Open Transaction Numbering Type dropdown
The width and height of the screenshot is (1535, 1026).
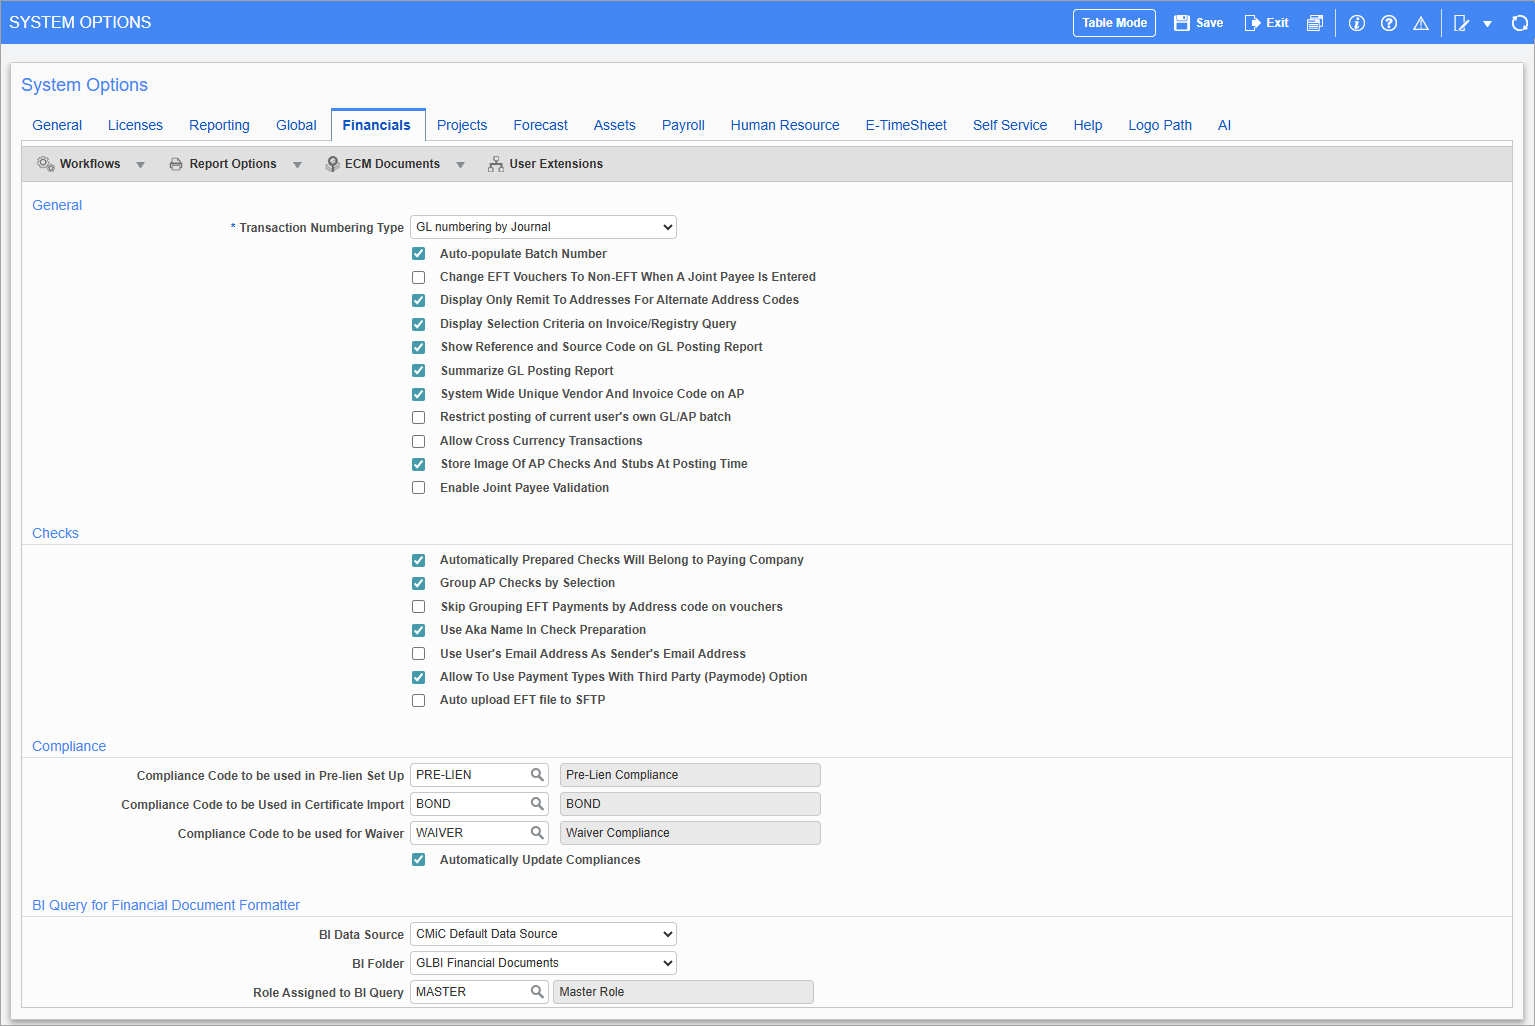(543, 227)
